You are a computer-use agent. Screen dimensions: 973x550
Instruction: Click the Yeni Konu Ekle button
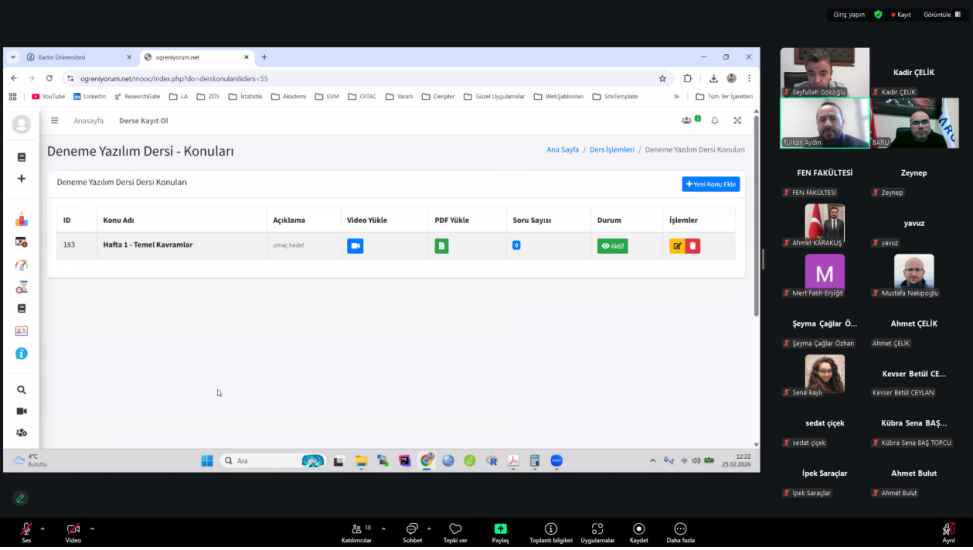point(710,184)
